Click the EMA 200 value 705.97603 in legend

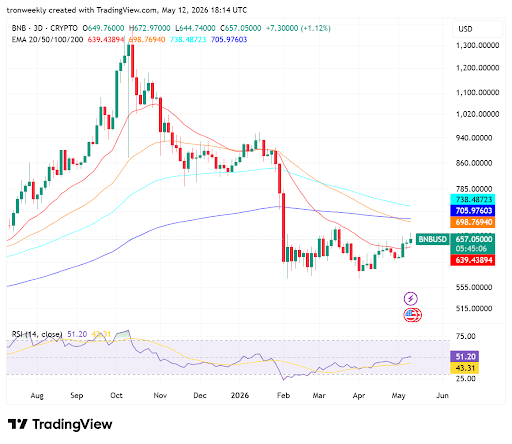(x=229, y=40)
